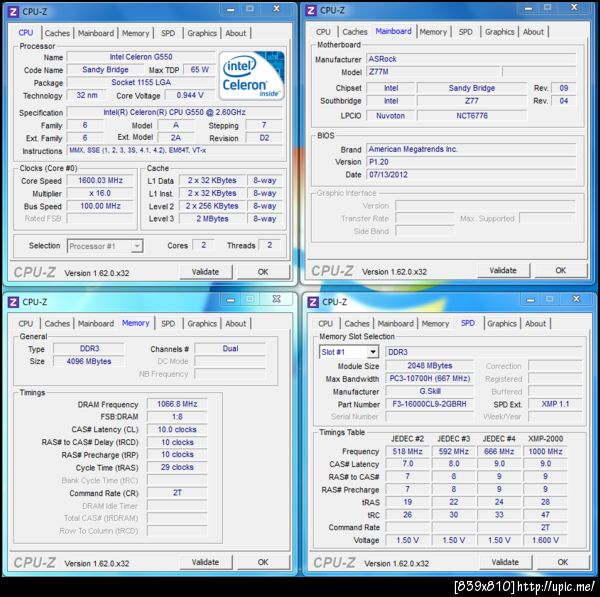Close the Memory tab window

click(x=277, y=299)
